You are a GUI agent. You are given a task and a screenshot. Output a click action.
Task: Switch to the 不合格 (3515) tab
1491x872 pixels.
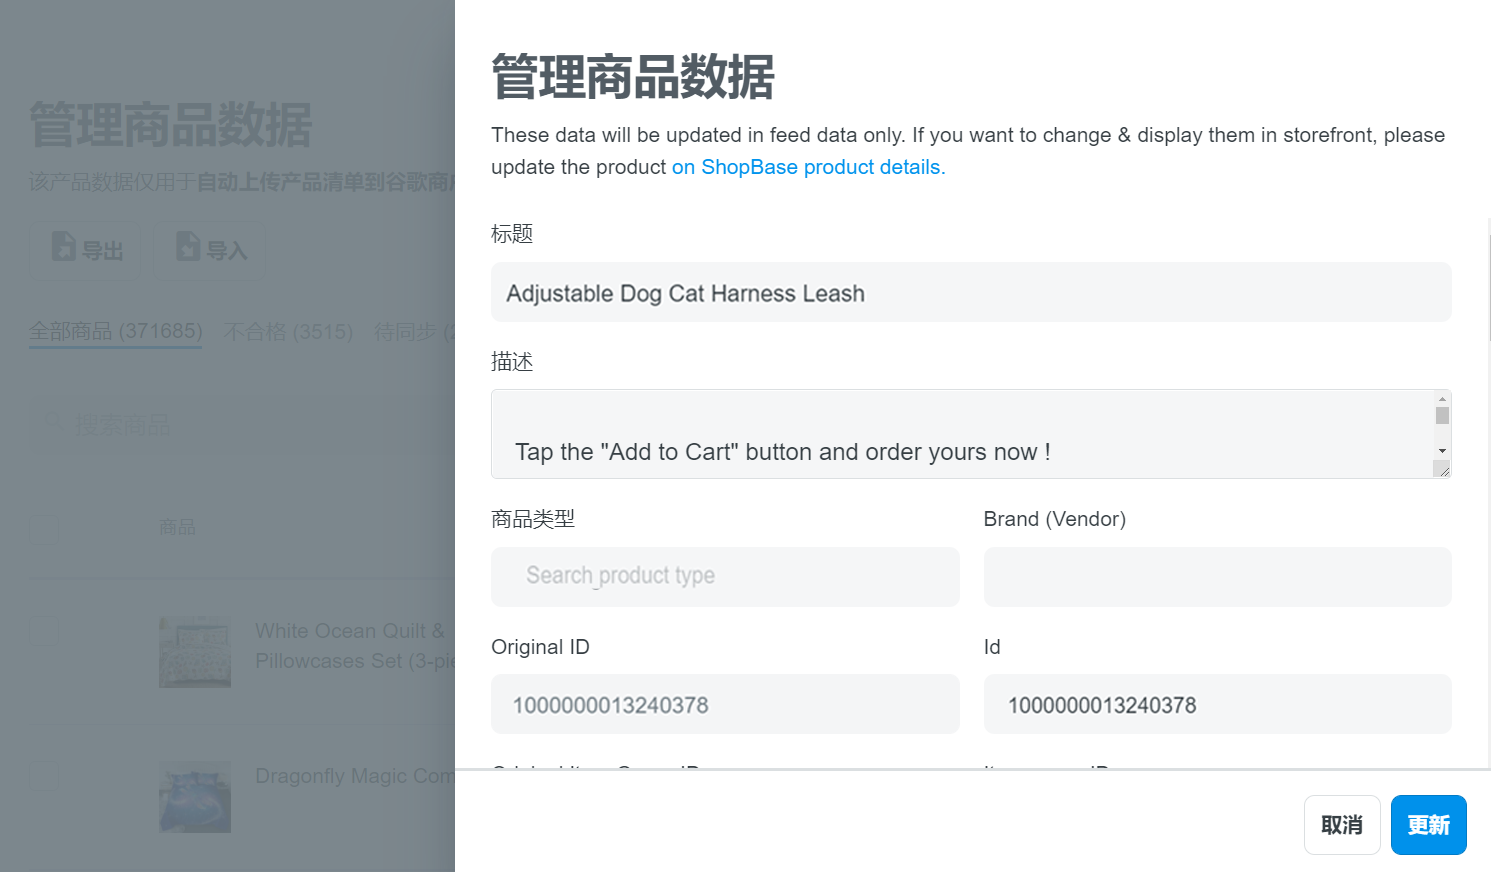pyautogui.click(x=288, y=331)
